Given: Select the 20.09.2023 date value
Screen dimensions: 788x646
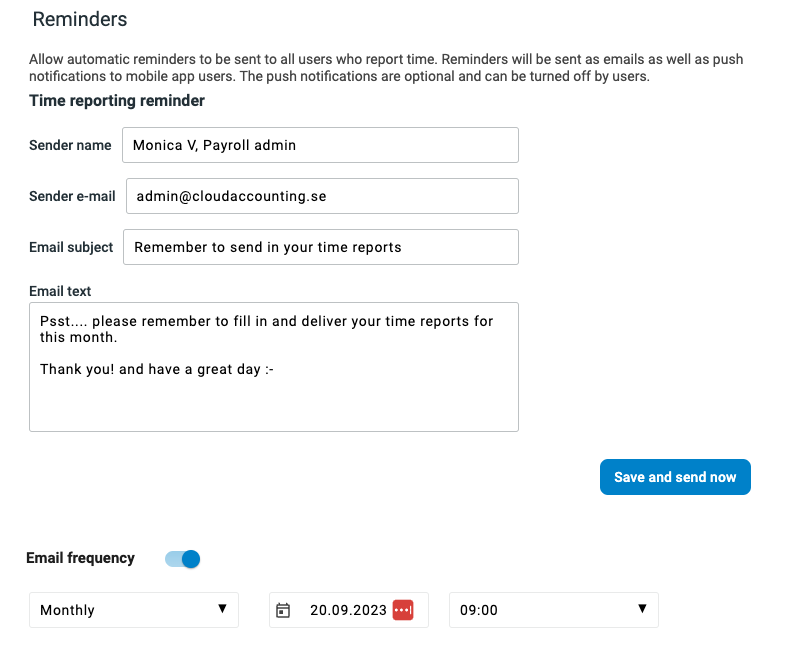Looking at the screenshot, I should (348, 610).
